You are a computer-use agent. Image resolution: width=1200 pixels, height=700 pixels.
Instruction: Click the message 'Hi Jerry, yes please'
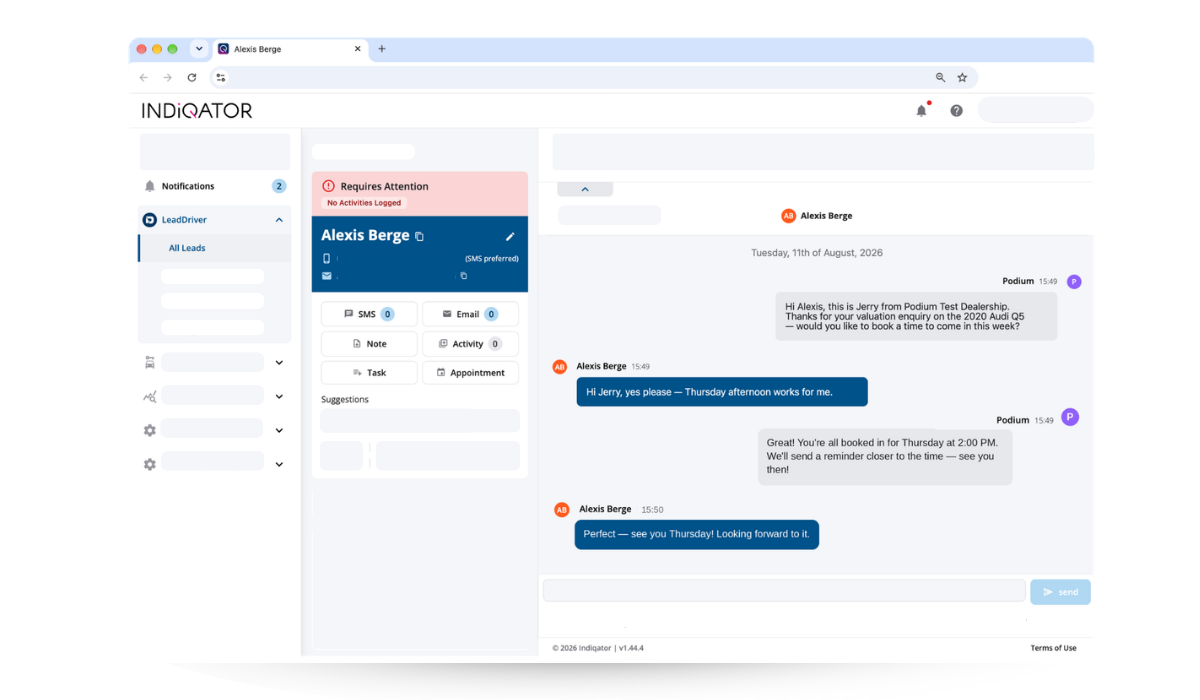tap(722, 392)
